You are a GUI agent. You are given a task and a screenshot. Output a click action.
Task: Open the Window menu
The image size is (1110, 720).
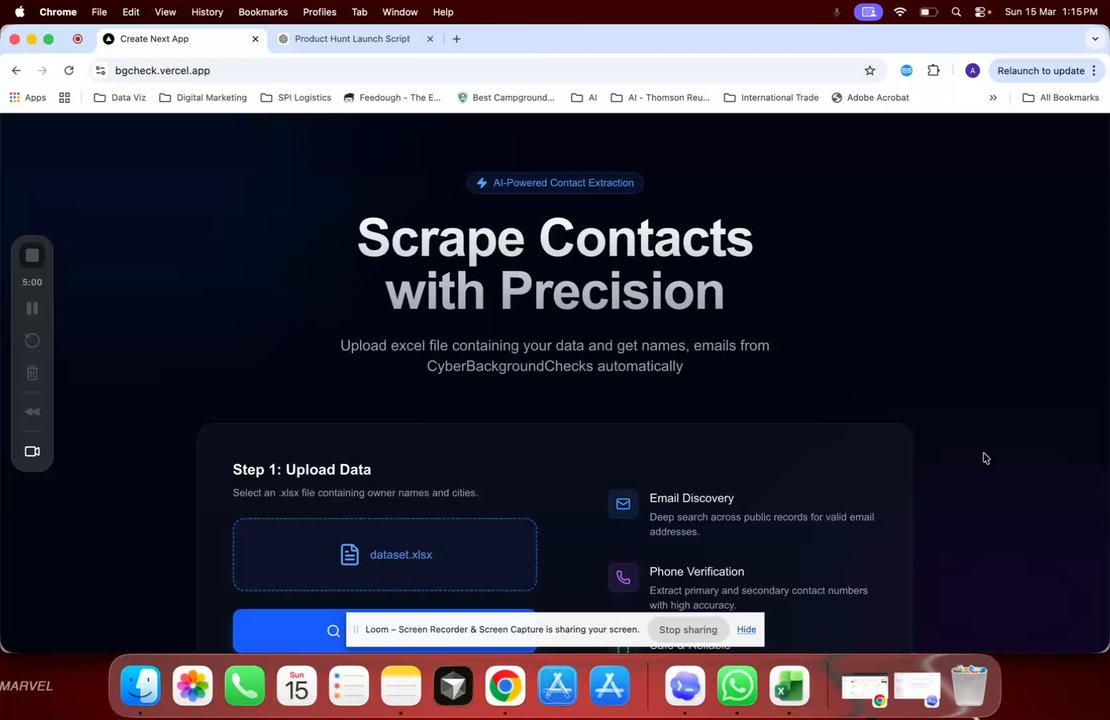tap(400, 12)
